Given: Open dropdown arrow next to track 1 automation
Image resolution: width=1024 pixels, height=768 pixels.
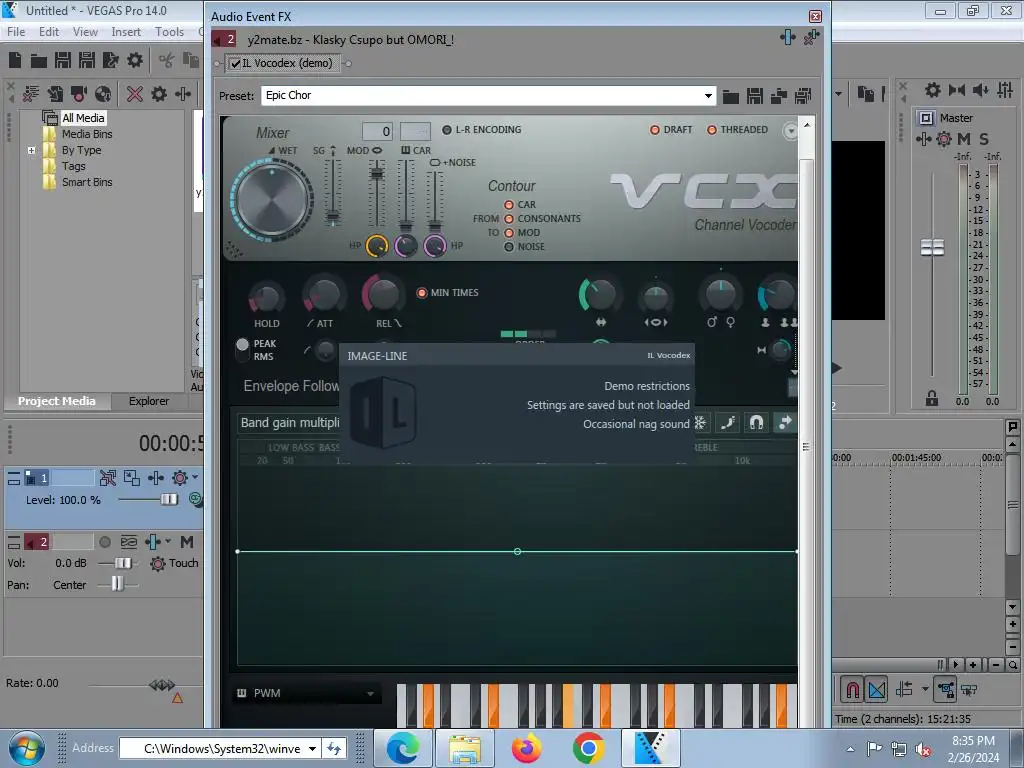Looking at the screenshot, I should point(195,478).
